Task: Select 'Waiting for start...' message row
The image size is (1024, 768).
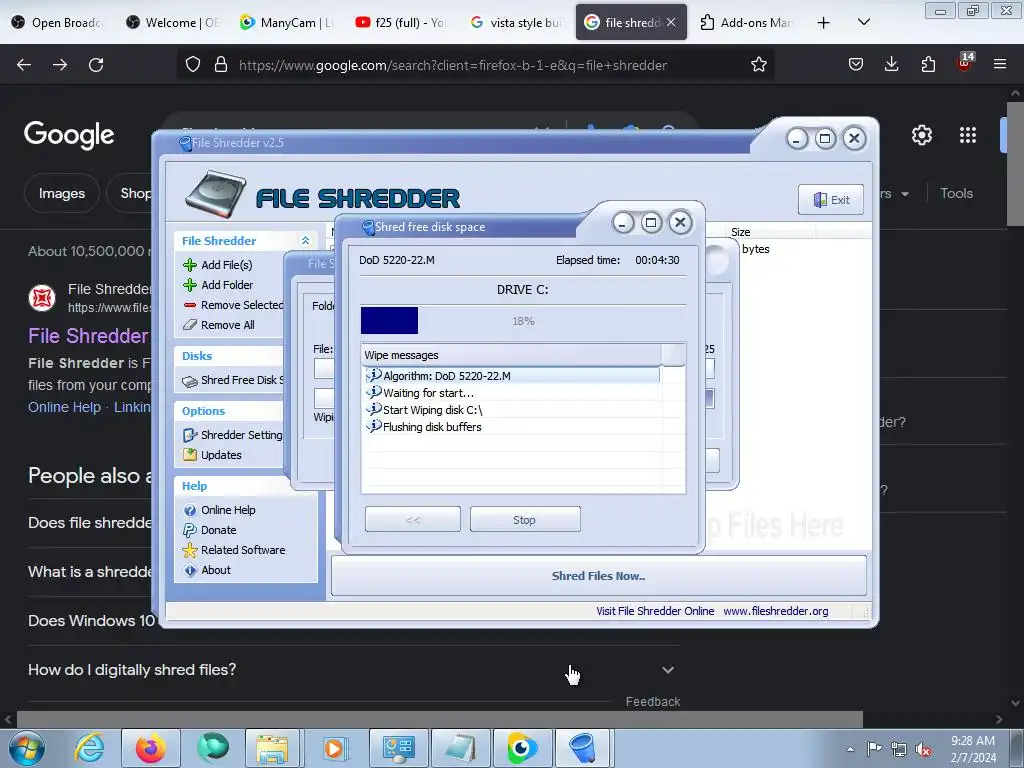Action: (x=511, y=392)
